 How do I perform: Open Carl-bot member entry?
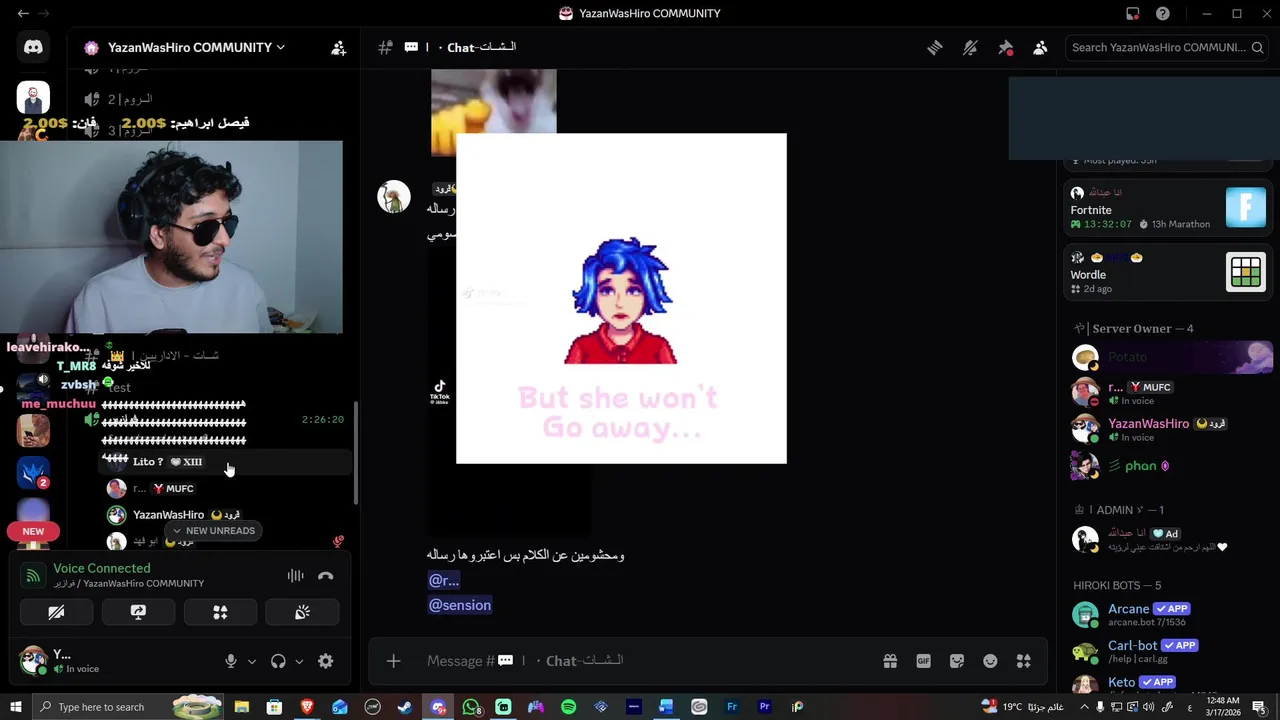point(1172,651)
